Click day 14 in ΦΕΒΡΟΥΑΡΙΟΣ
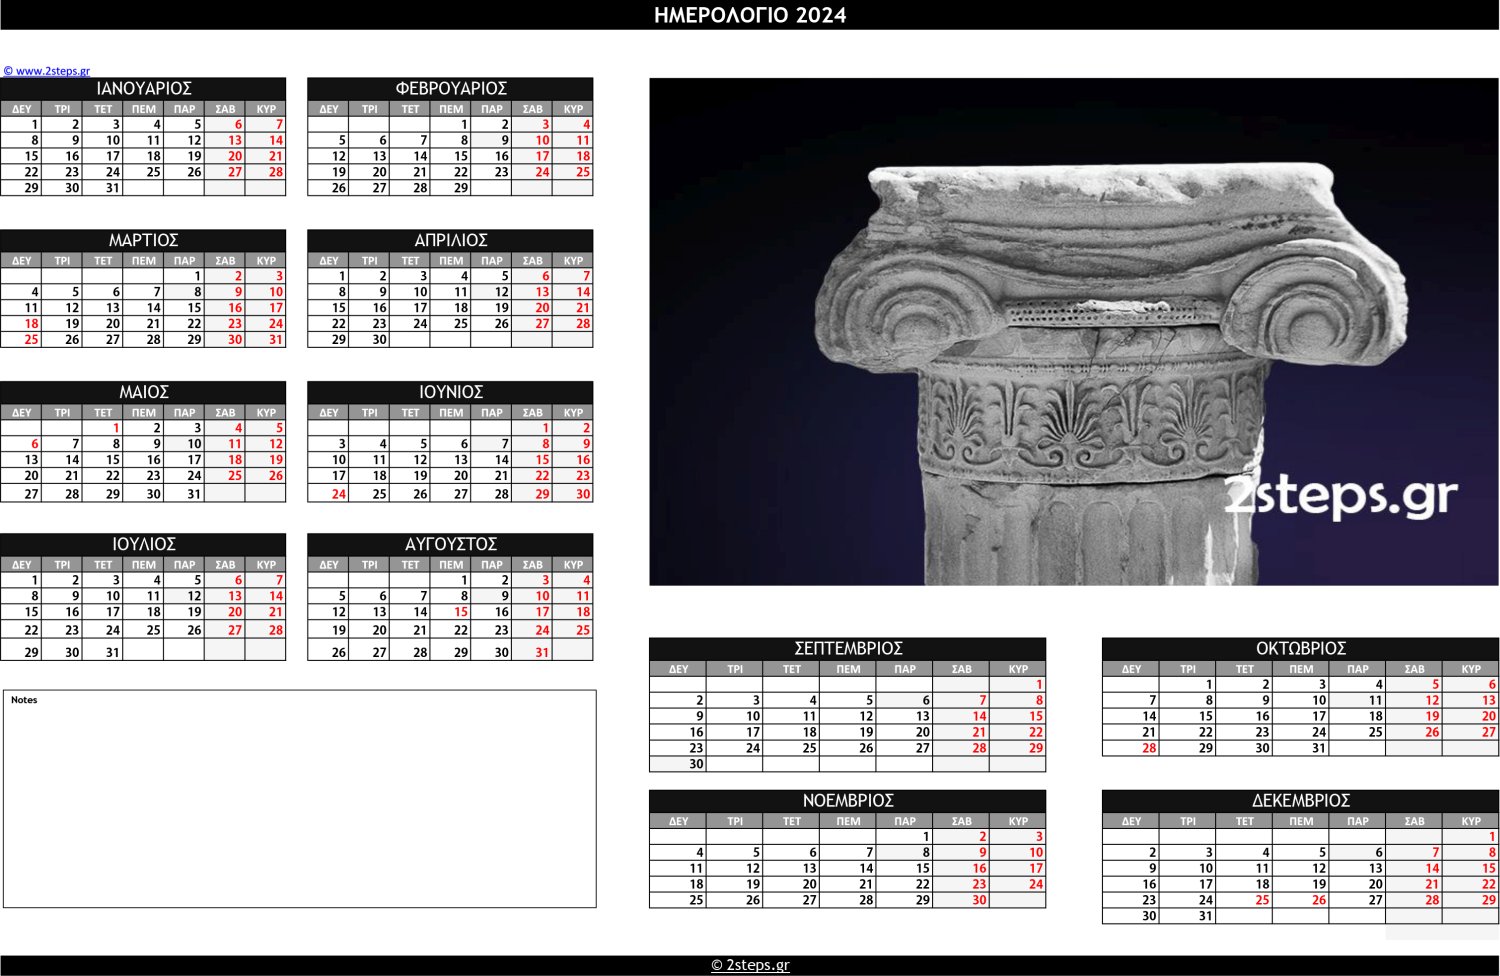The height and width of the screenshot is (976, 1500). click(x=410, y=156)
